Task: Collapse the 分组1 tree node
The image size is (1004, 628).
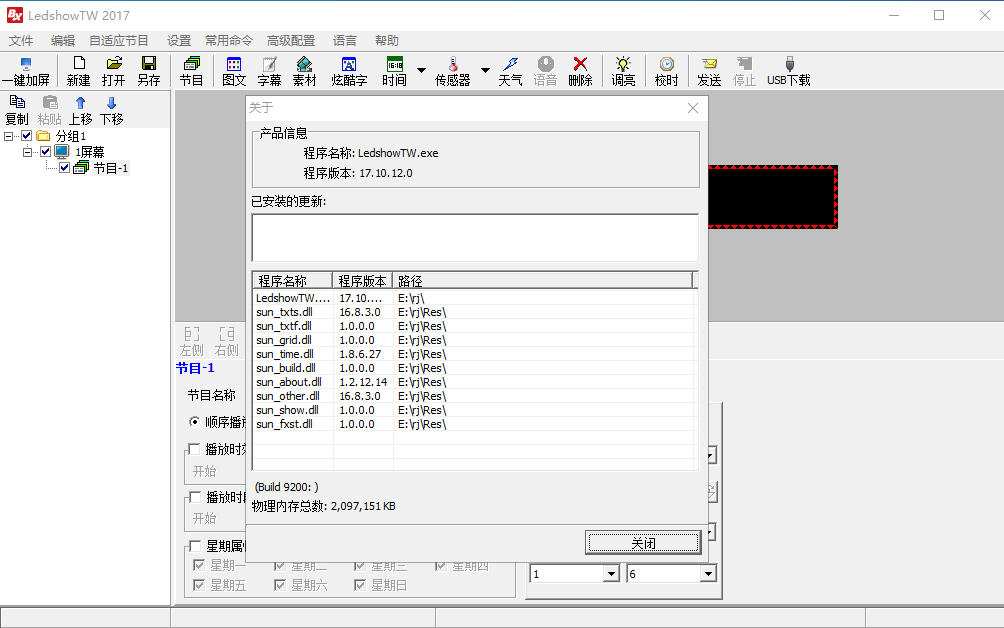Action: click(8, 136)
